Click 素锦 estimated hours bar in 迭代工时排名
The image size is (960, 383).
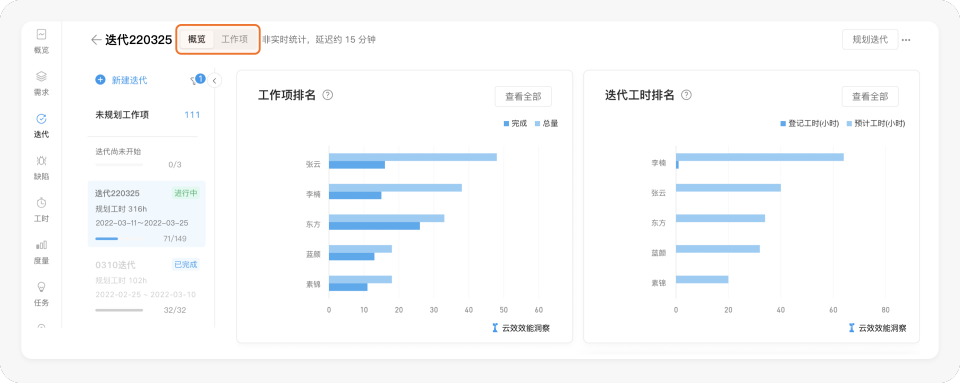click(702, 279)
